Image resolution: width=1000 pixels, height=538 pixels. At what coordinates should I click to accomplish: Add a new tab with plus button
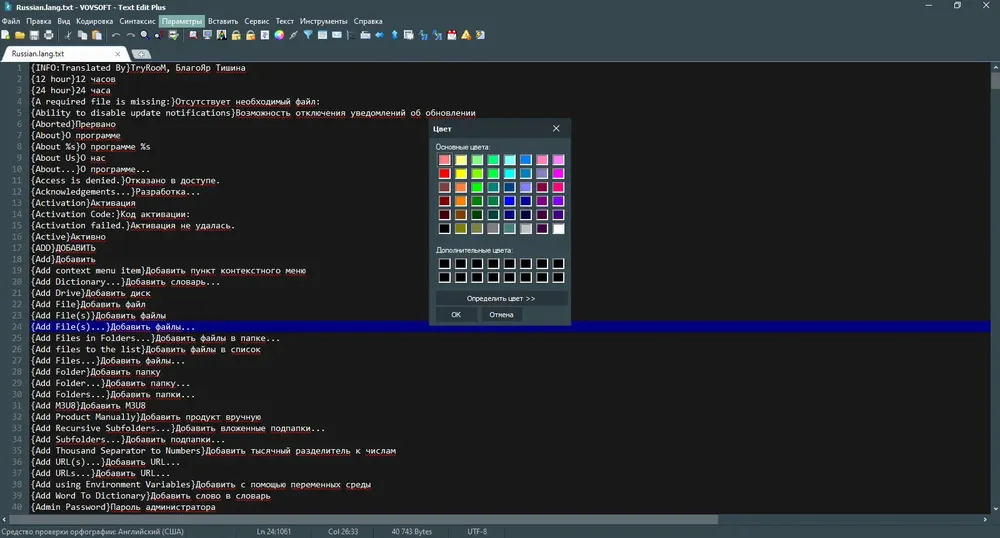(x=141, y=54)
